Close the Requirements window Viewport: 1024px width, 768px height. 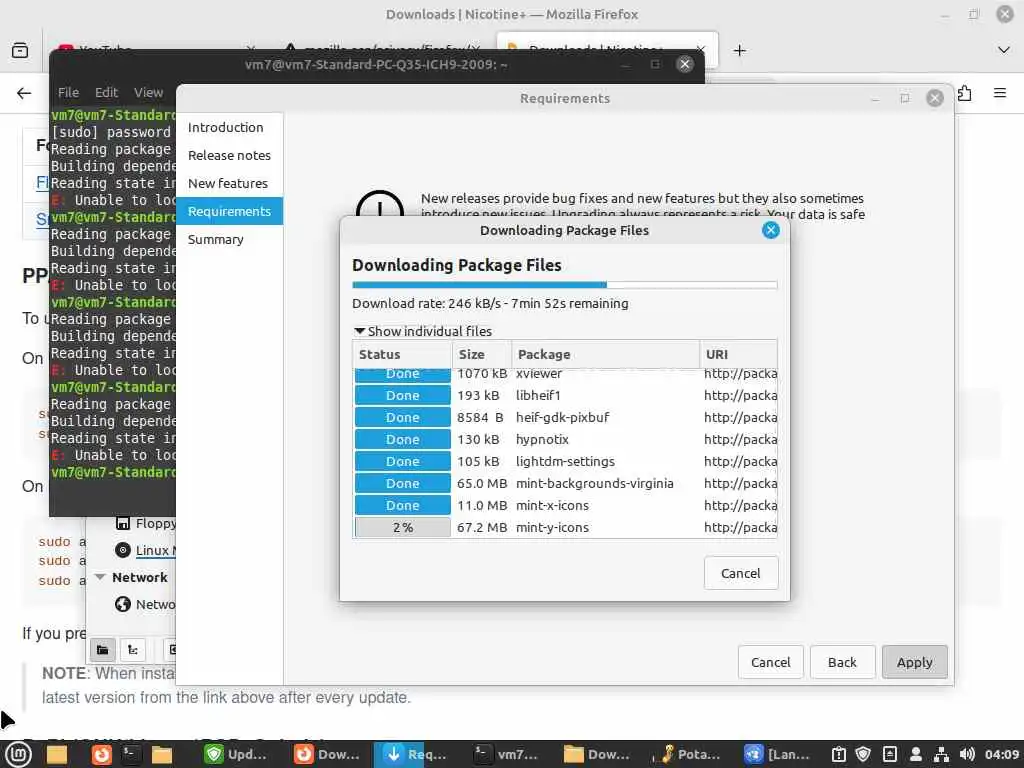coord(935,98)
